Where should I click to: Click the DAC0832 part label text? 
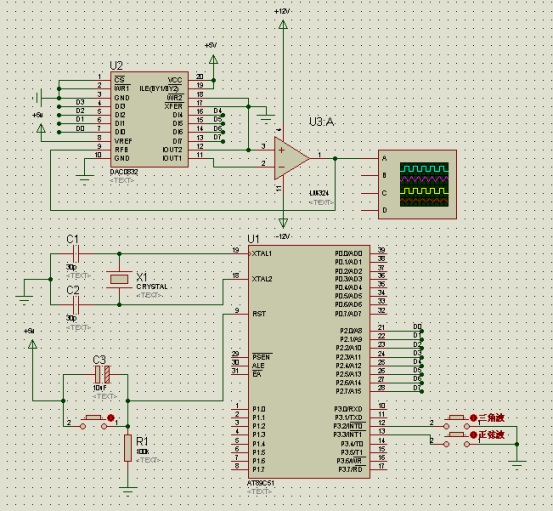124,172
